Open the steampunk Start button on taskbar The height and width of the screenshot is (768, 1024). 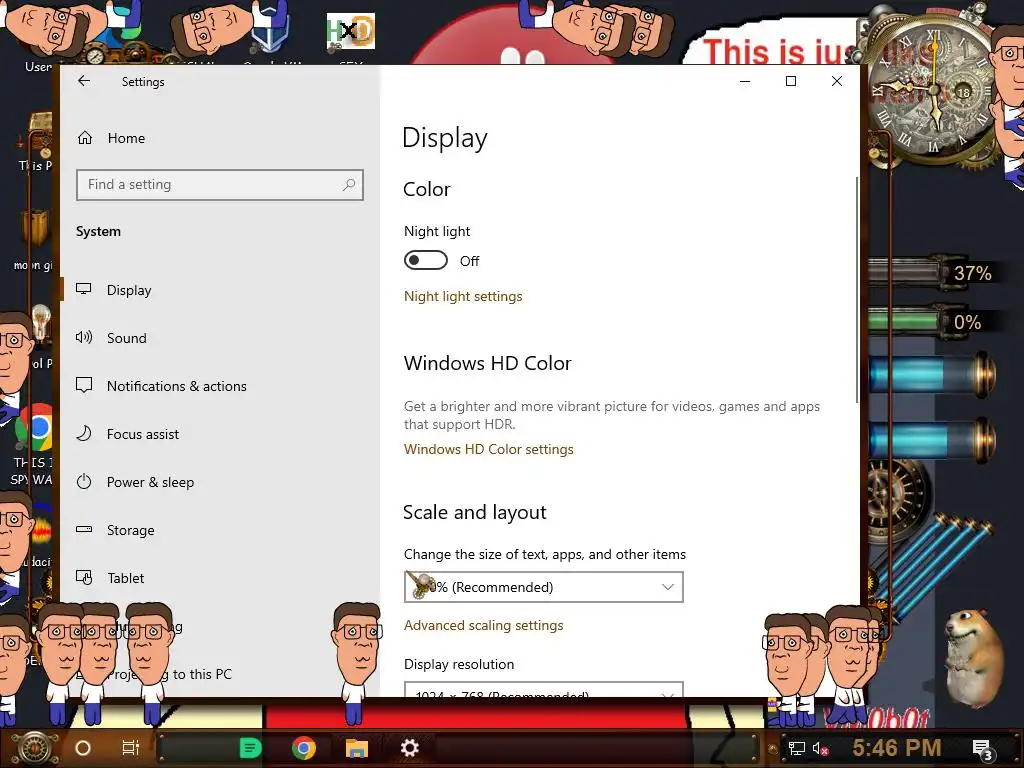(x=35, y=748)
